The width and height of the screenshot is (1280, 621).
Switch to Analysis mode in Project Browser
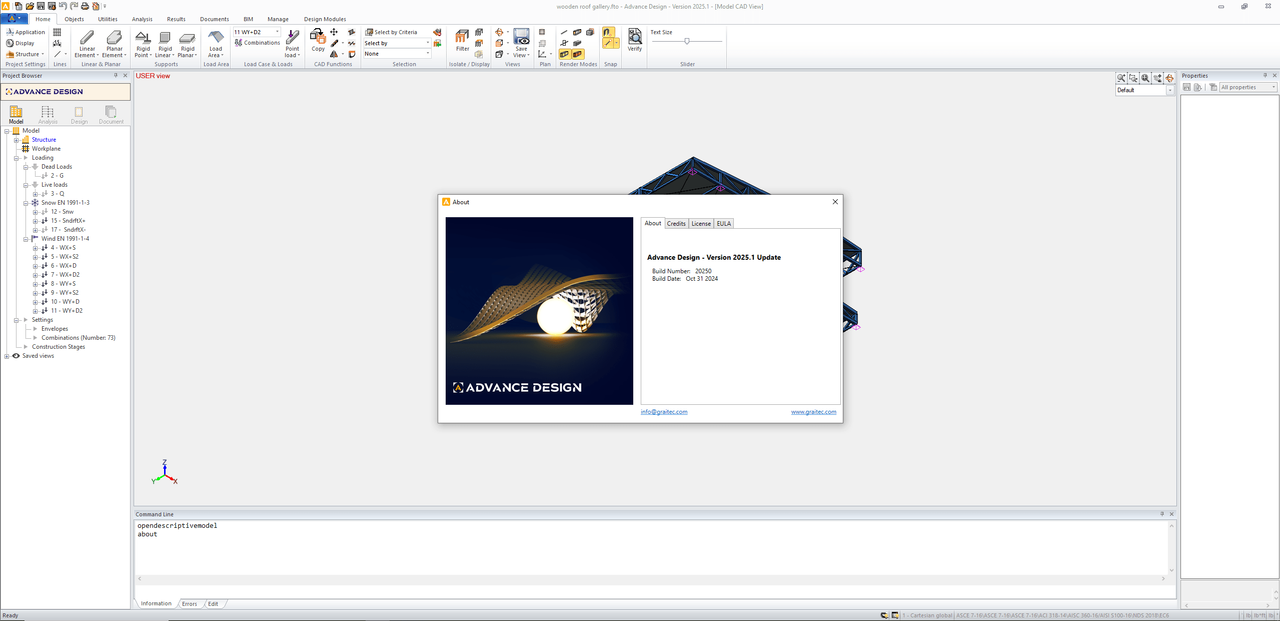tap(47, 114)
